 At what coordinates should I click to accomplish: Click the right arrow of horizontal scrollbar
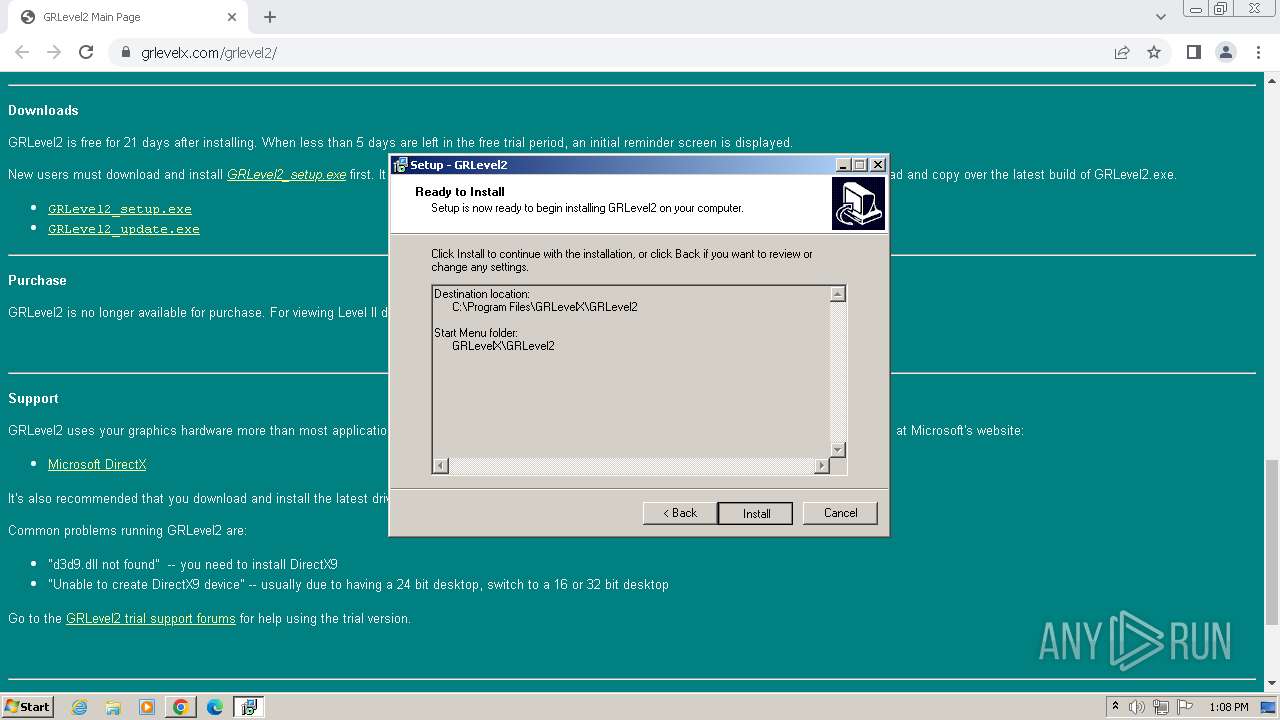point(822,466)
